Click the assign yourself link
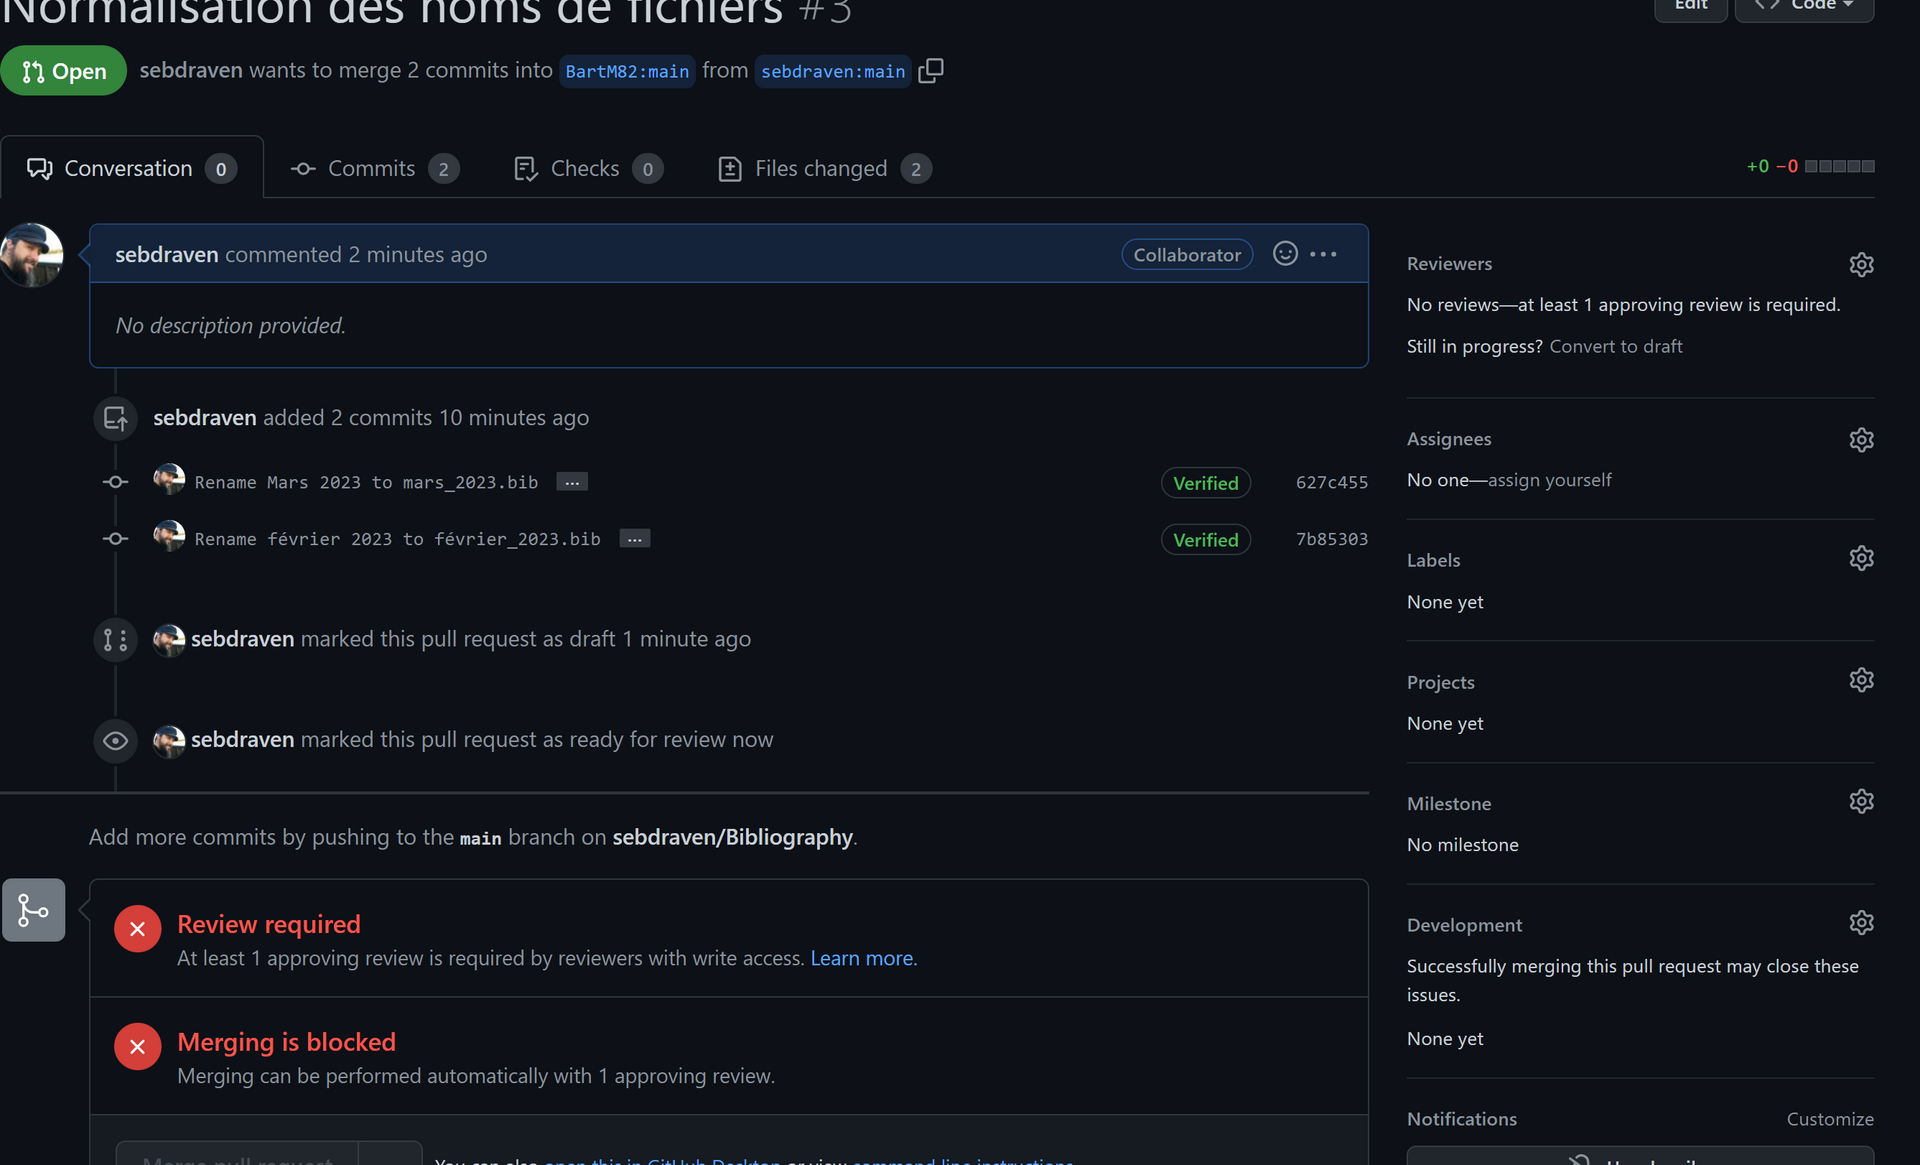 1549,480
